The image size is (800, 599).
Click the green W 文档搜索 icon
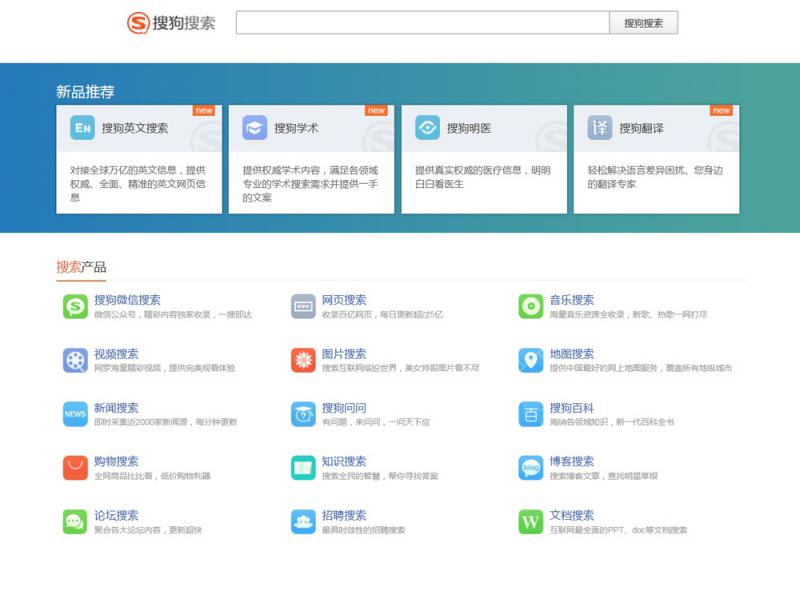[531, 522]
